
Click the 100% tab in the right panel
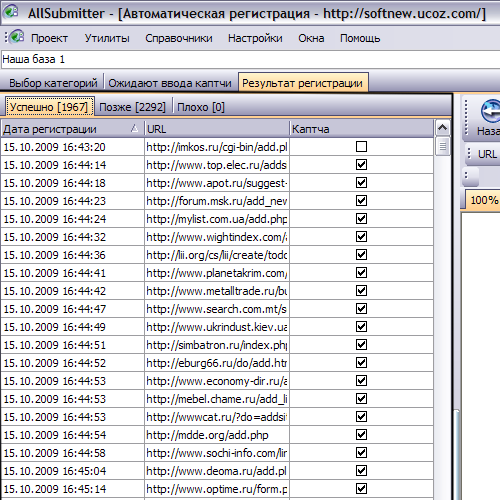[484, 200]
